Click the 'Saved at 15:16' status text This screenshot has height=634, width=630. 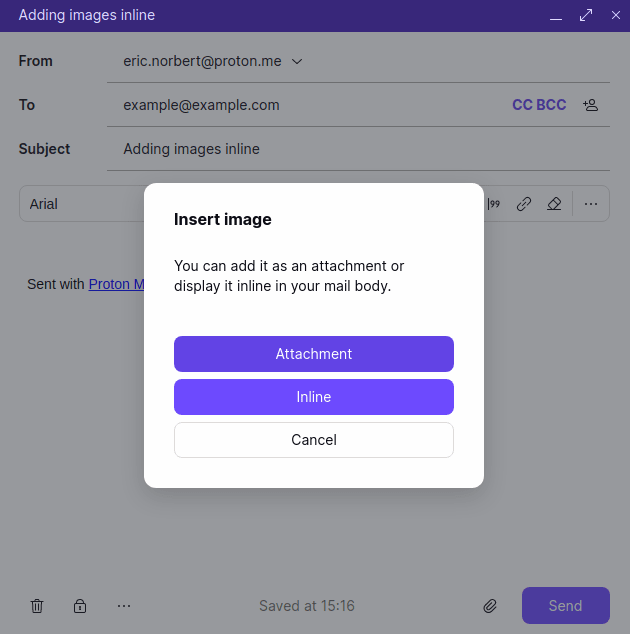tap(307, 606)
